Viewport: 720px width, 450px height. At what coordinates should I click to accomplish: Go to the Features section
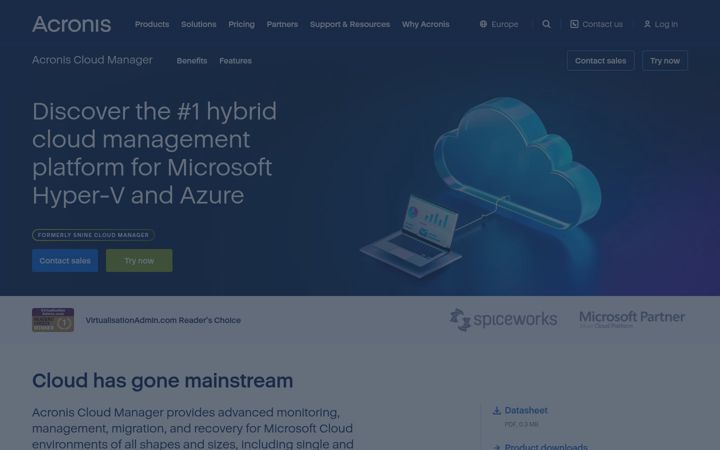pos(236,61)
